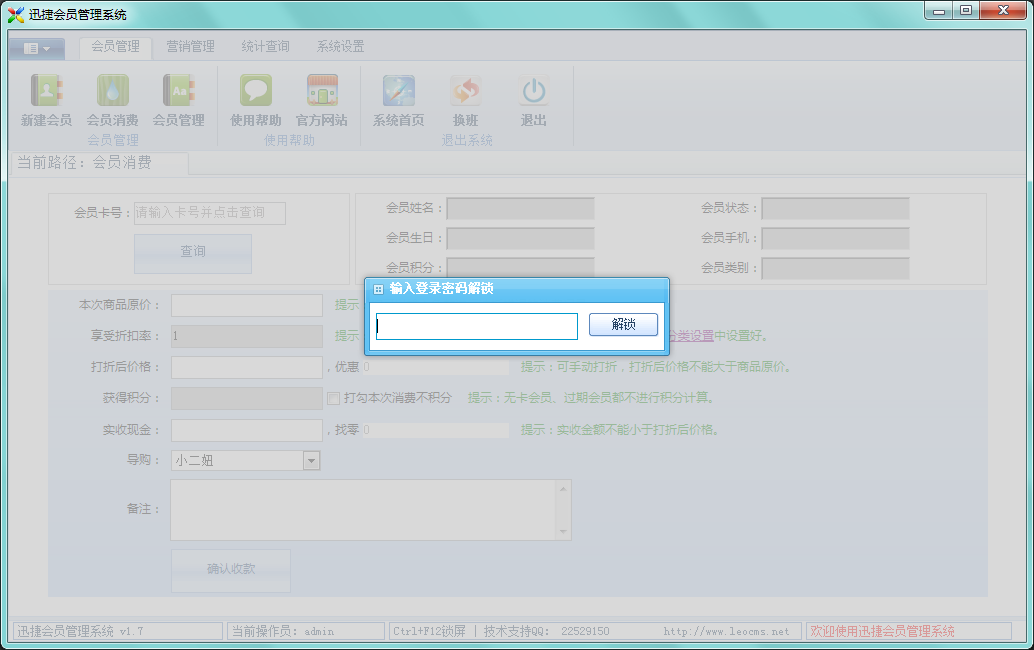Click the 会员类别 field

[836, 268]
